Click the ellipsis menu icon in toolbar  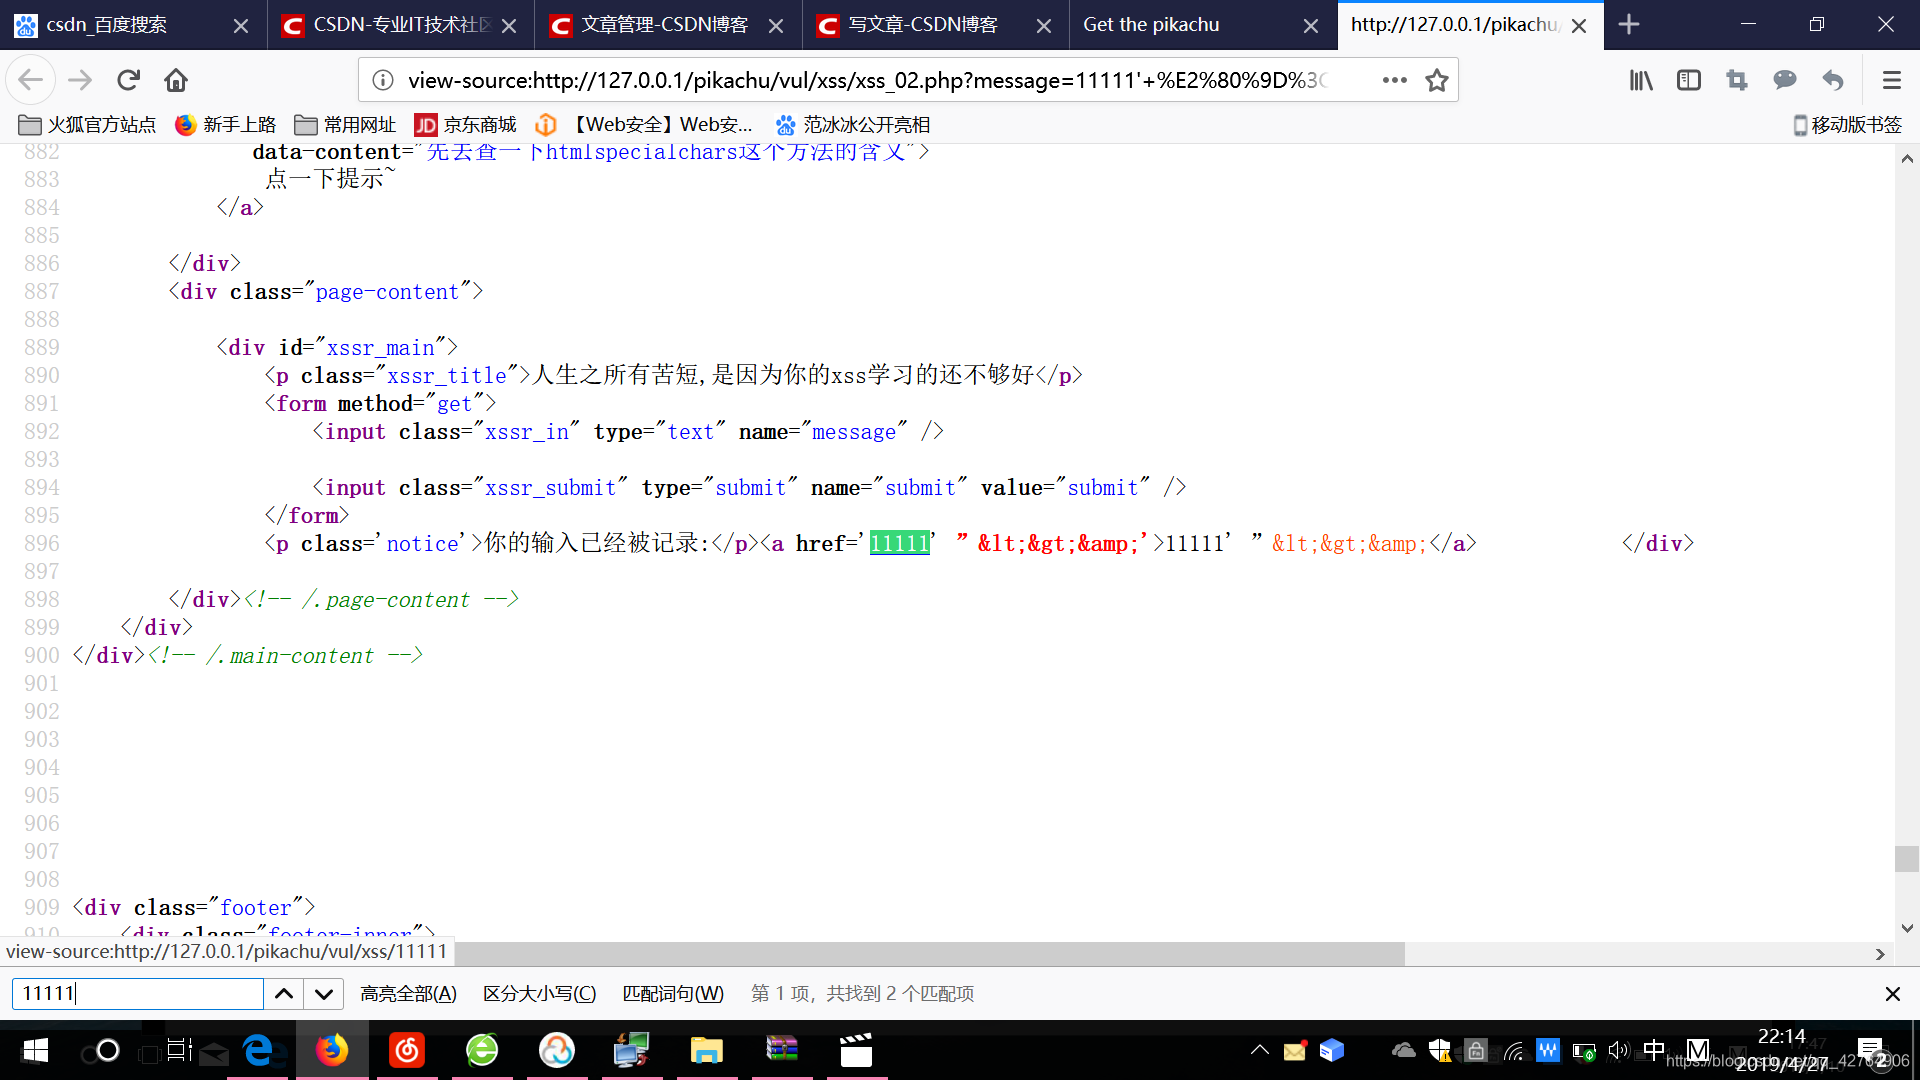coord(1394,80)
